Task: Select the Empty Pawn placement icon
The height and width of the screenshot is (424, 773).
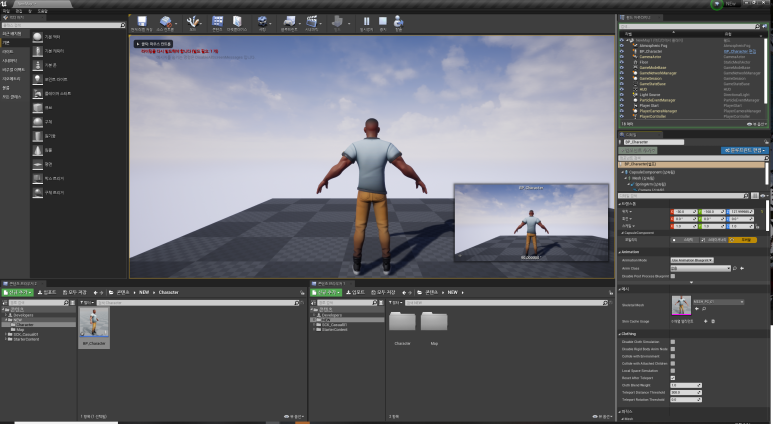Action: 37,65
